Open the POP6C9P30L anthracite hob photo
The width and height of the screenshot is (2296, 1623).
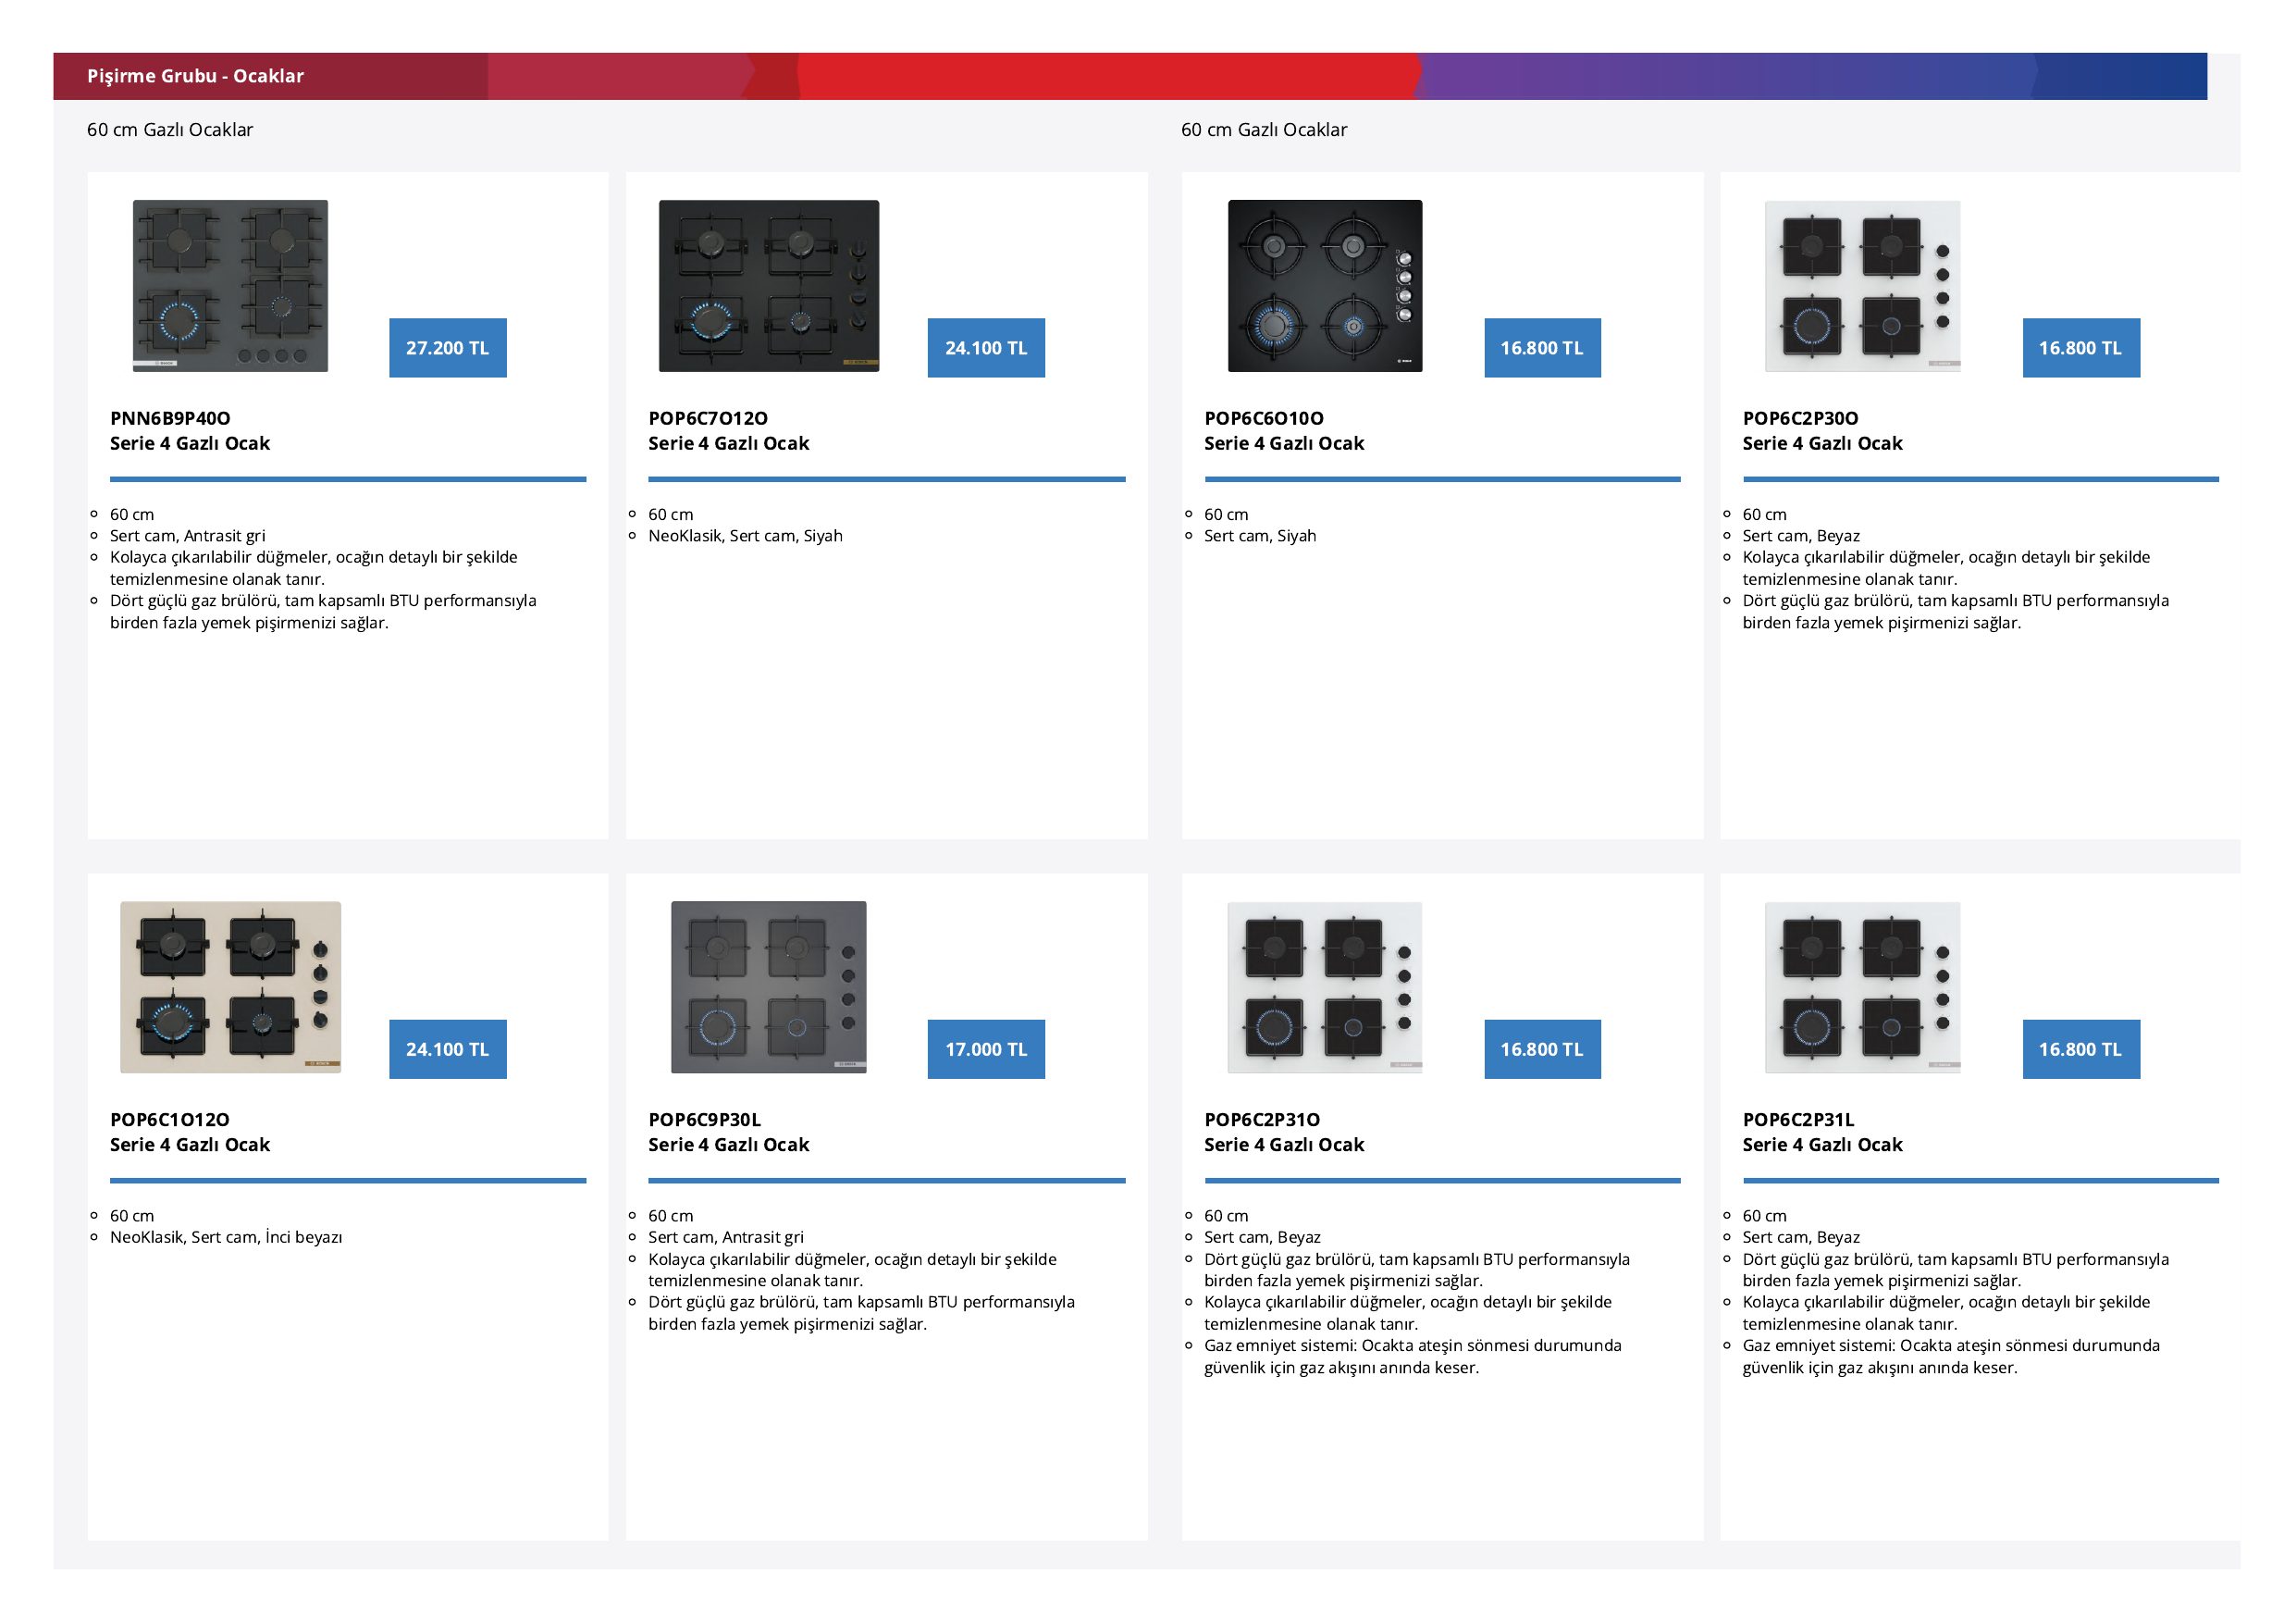769,987
